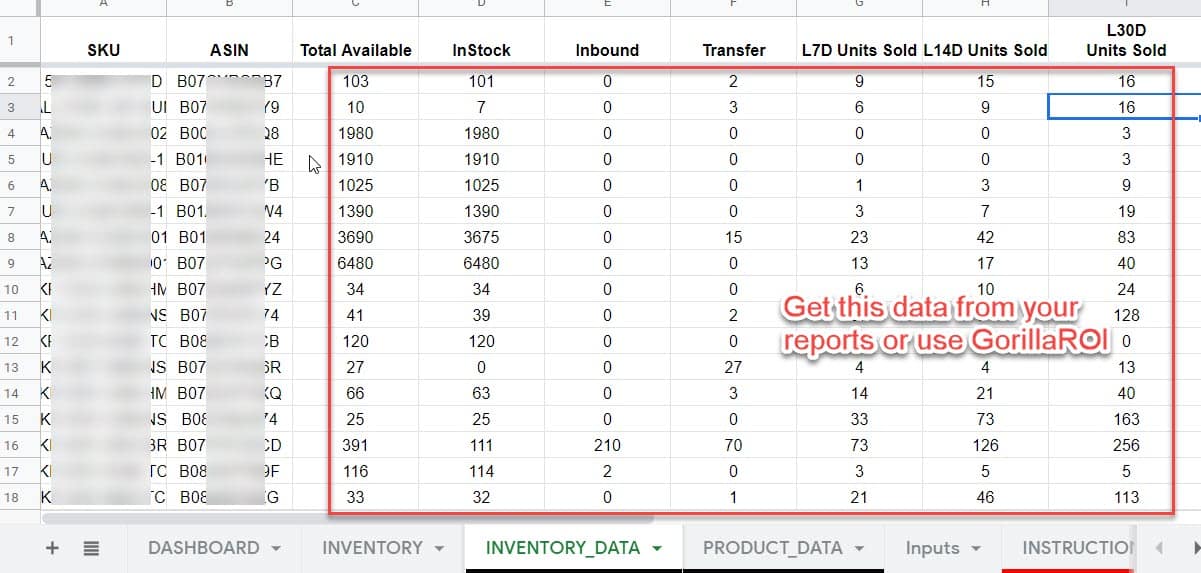The image size is (1201, 573).
Task: Select the Transfer cell with value 27
Action: point(733,367)
